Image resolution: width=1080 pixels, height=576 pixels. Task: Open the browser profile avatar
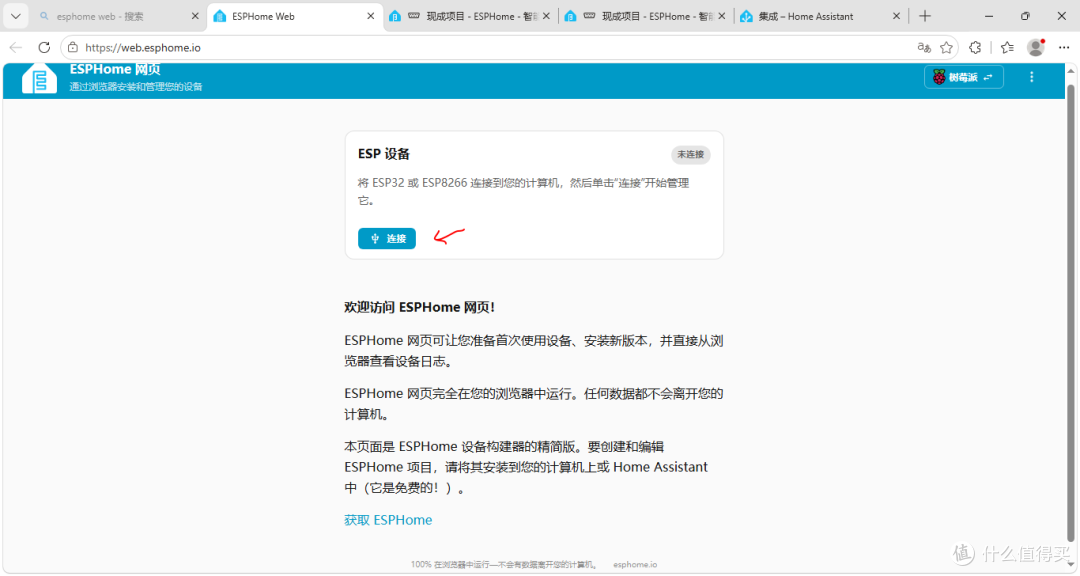coord(1035,48)
